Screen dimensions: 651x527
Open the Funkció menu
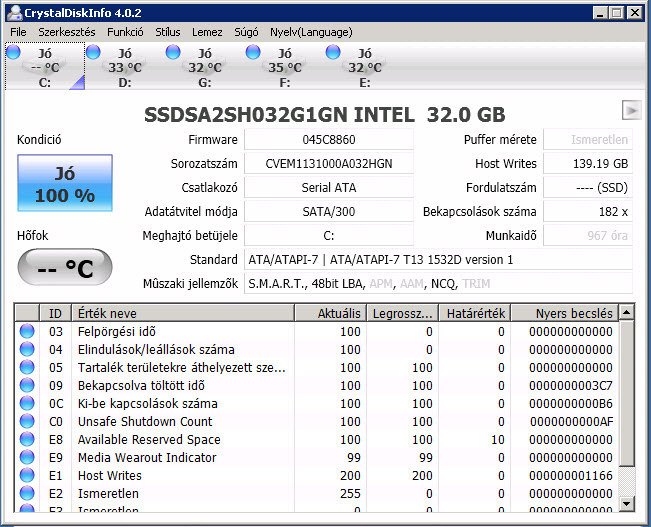[125, 32]
